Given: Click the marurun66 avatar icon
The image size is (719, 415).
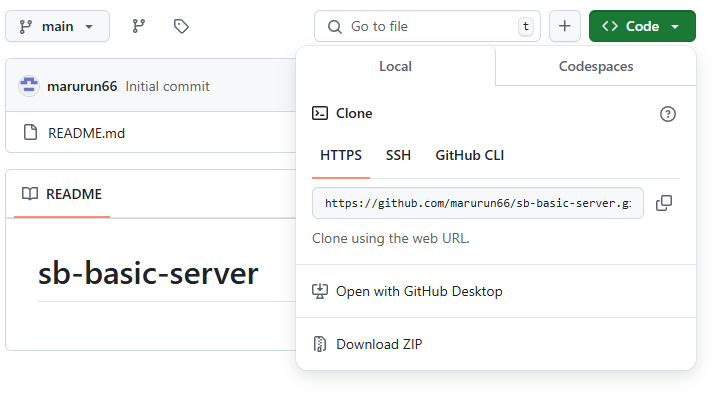Looking at the screenshot, I should [x=28, y=86].
